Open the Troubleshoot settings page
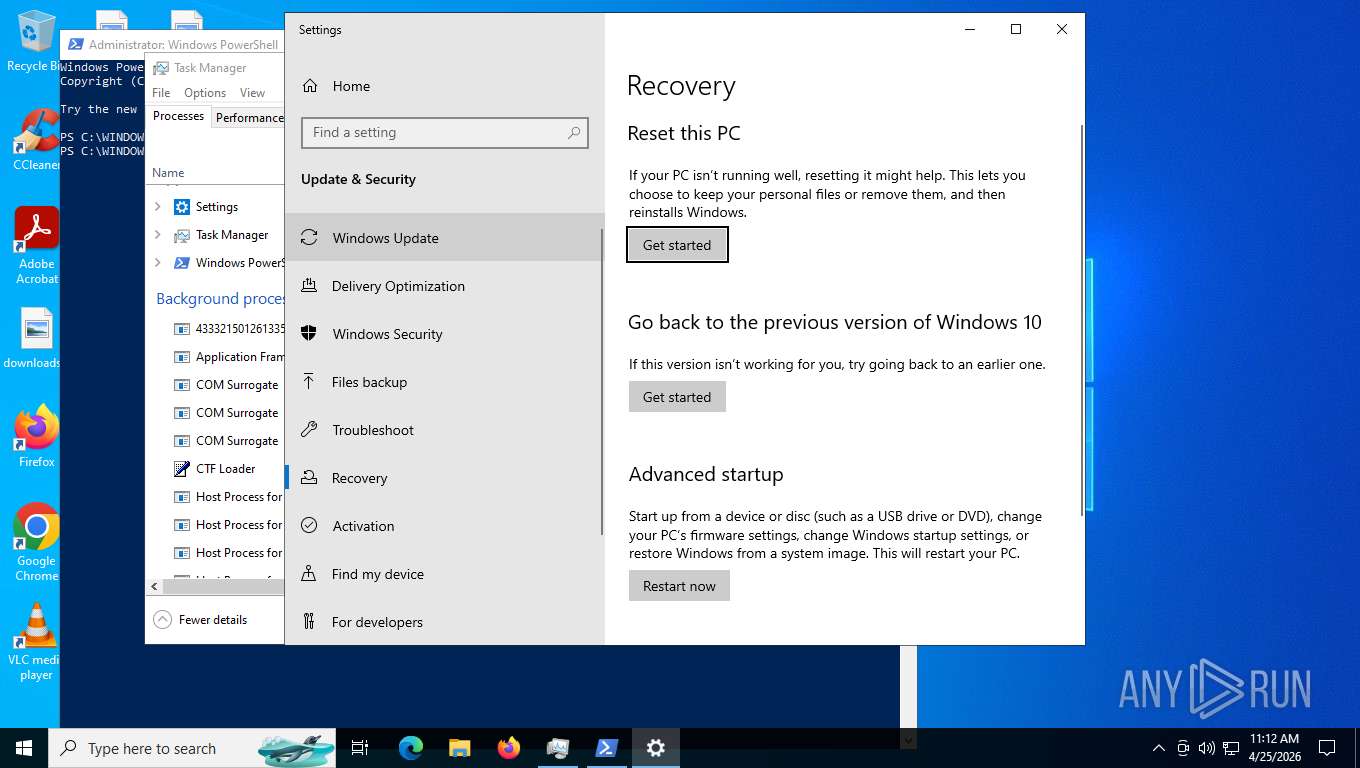 click(x=445, y=430)
